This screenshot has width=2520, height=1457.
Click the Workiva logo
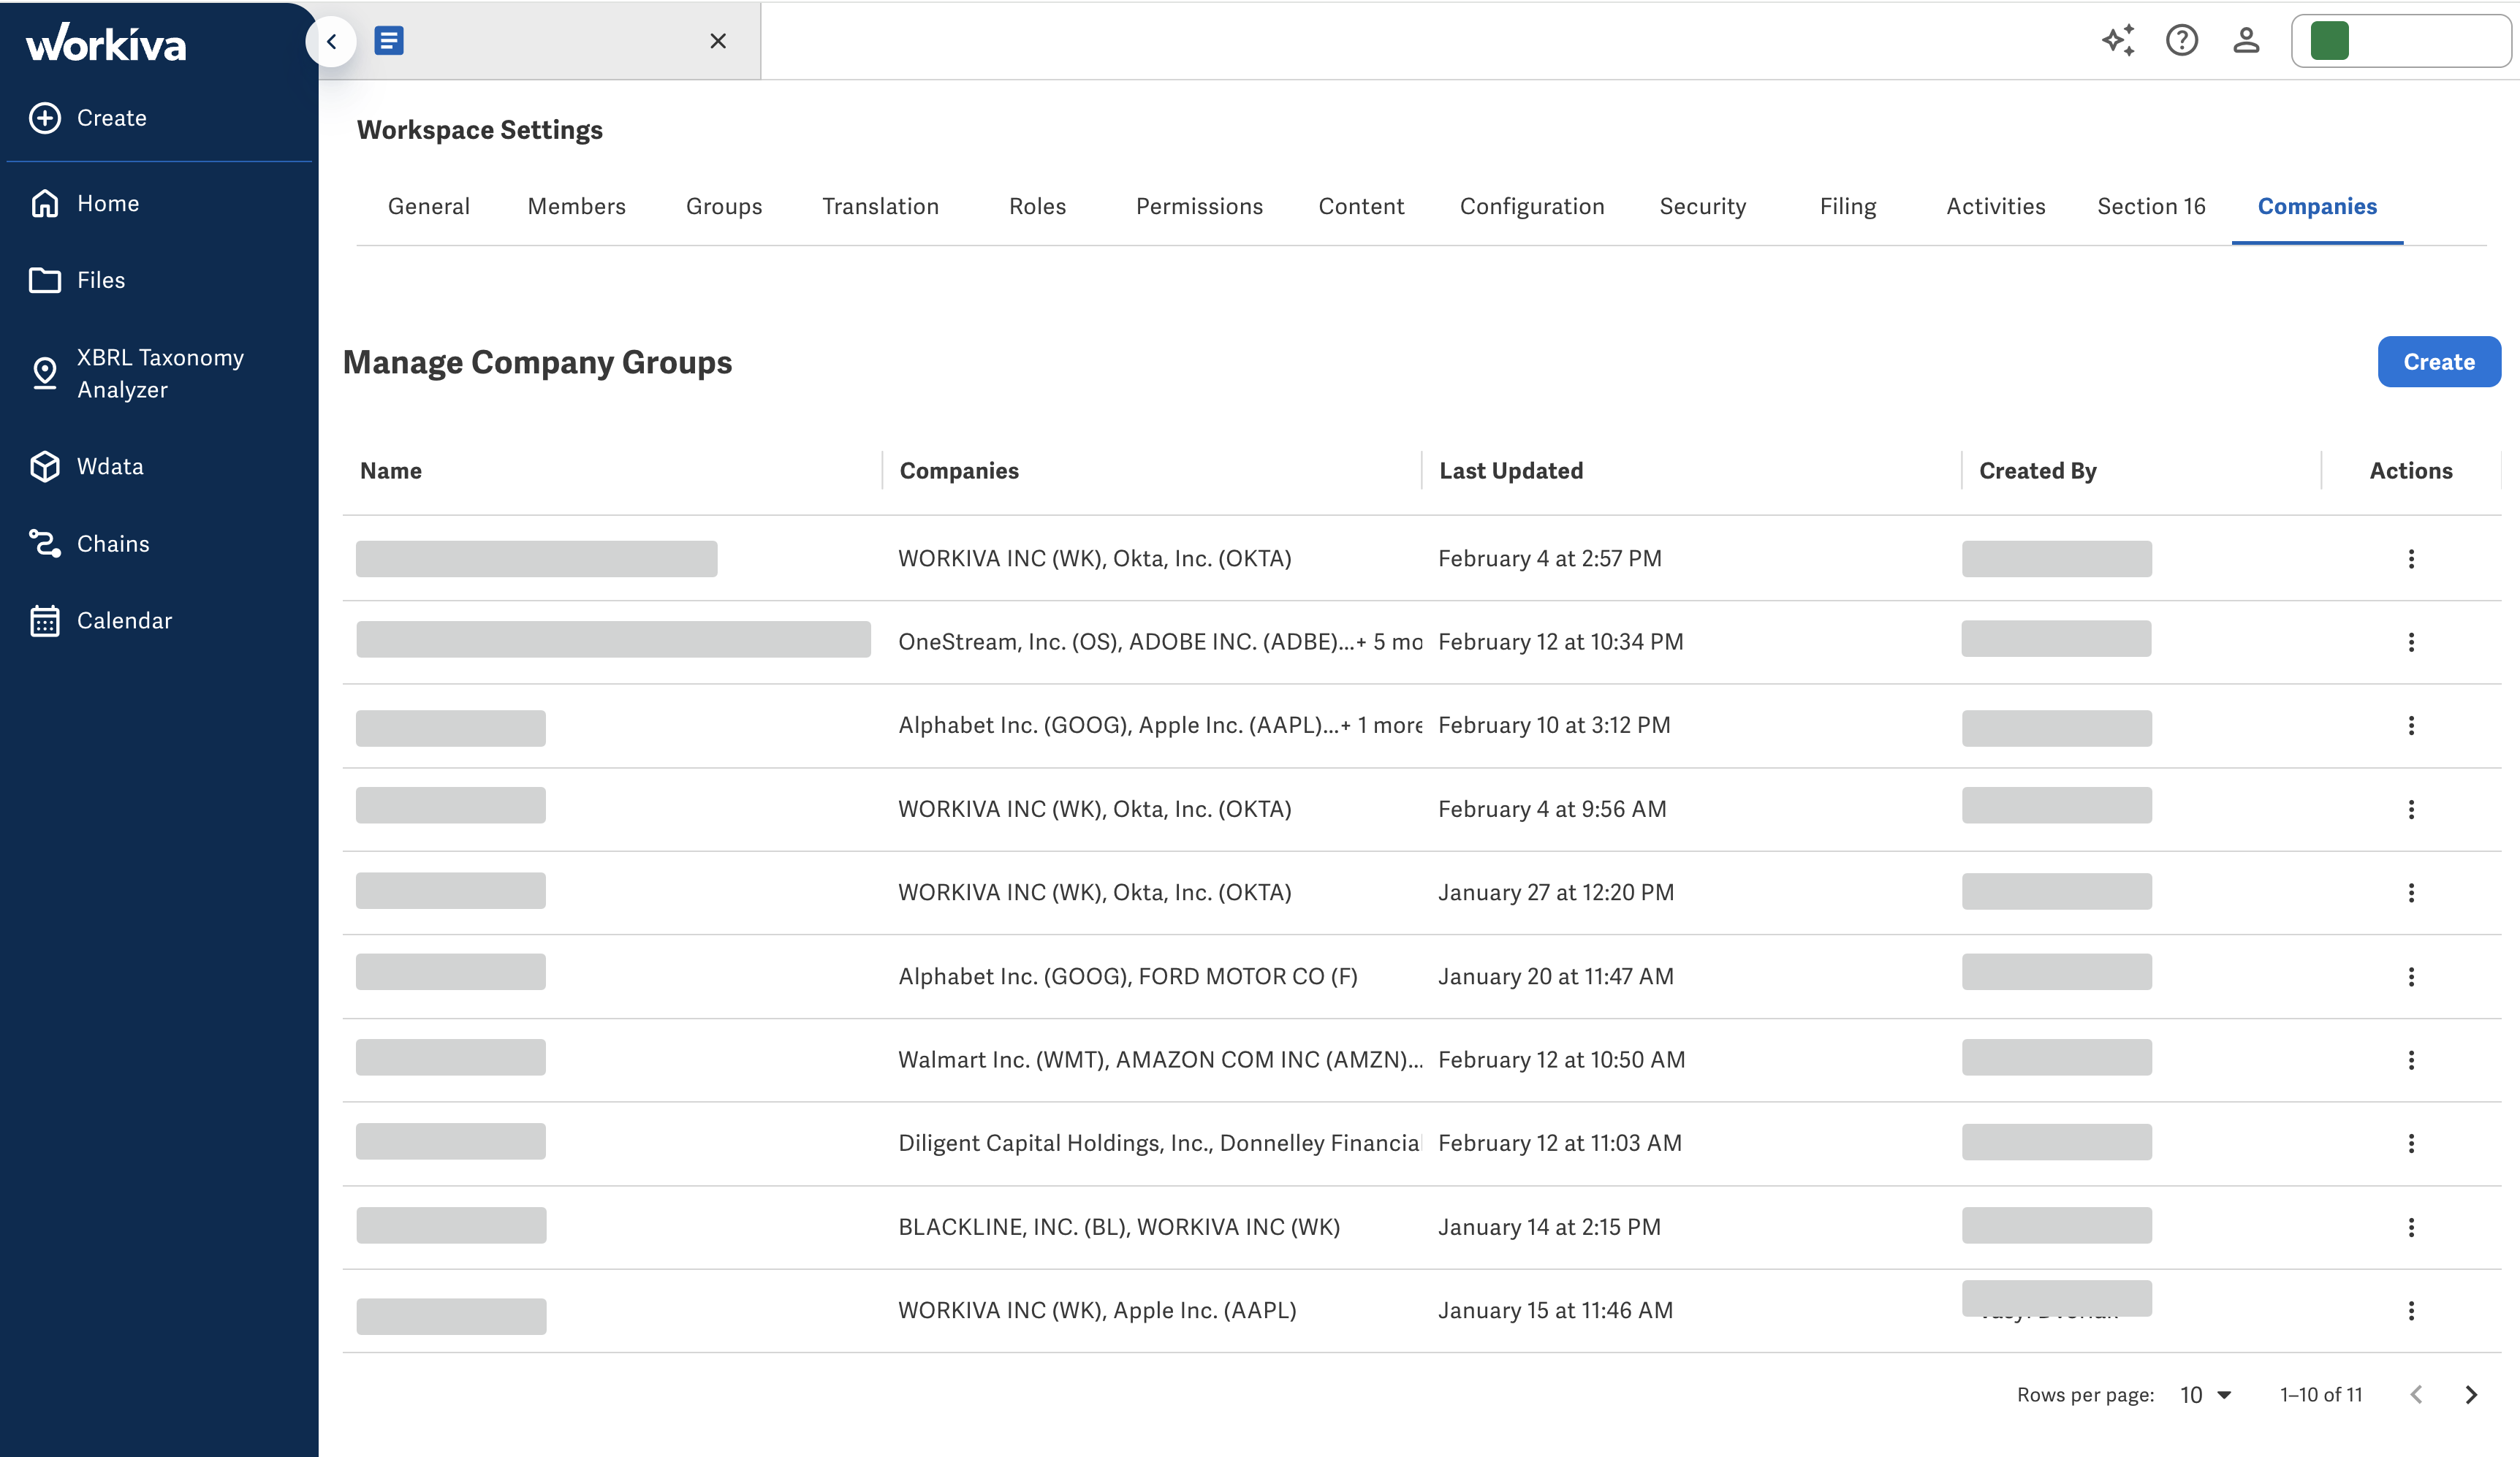(x=106, y=43)
